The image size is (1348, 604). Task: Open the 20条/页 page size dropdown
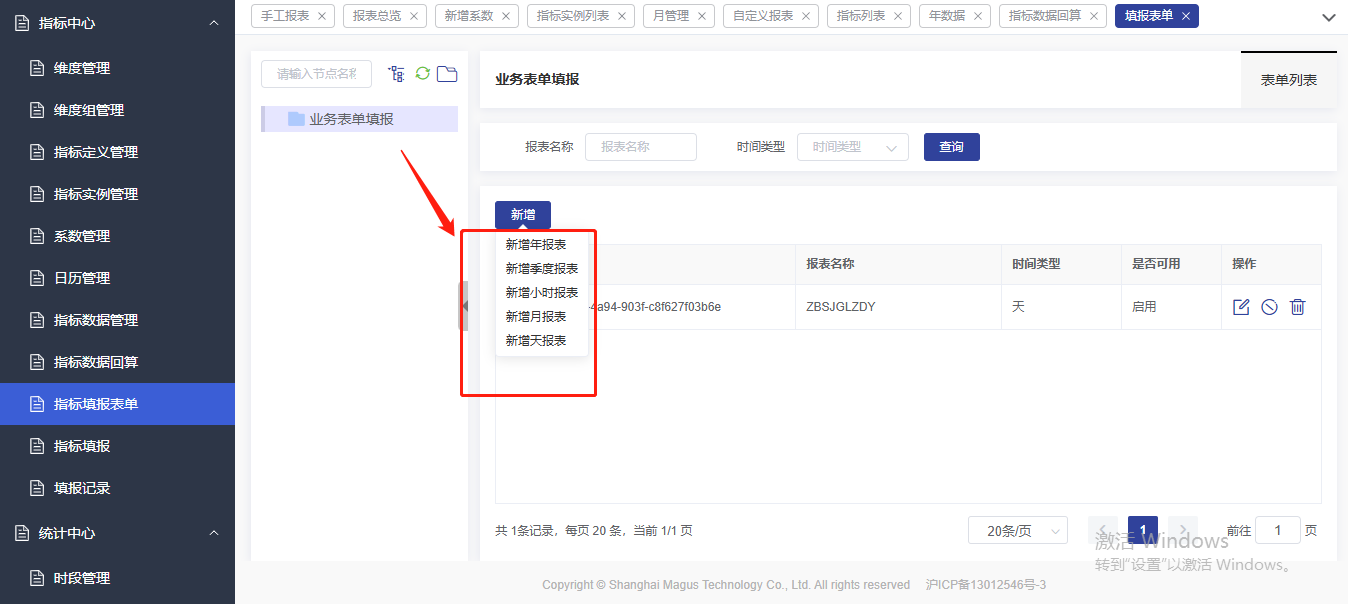point(1017,531)
